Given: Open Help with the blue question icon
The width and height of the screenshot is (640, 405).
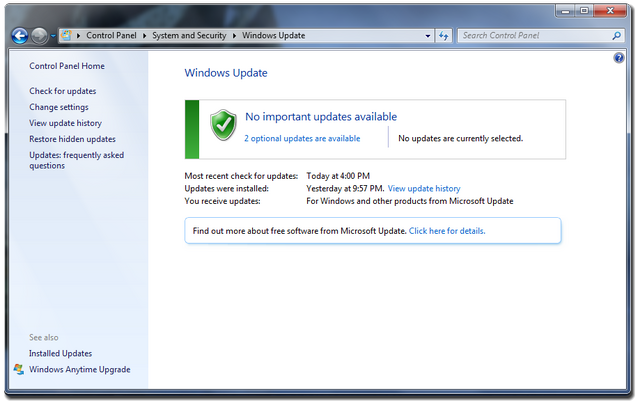Looking at the screenshot, I should pyautogui.click(x=619, y=58).
